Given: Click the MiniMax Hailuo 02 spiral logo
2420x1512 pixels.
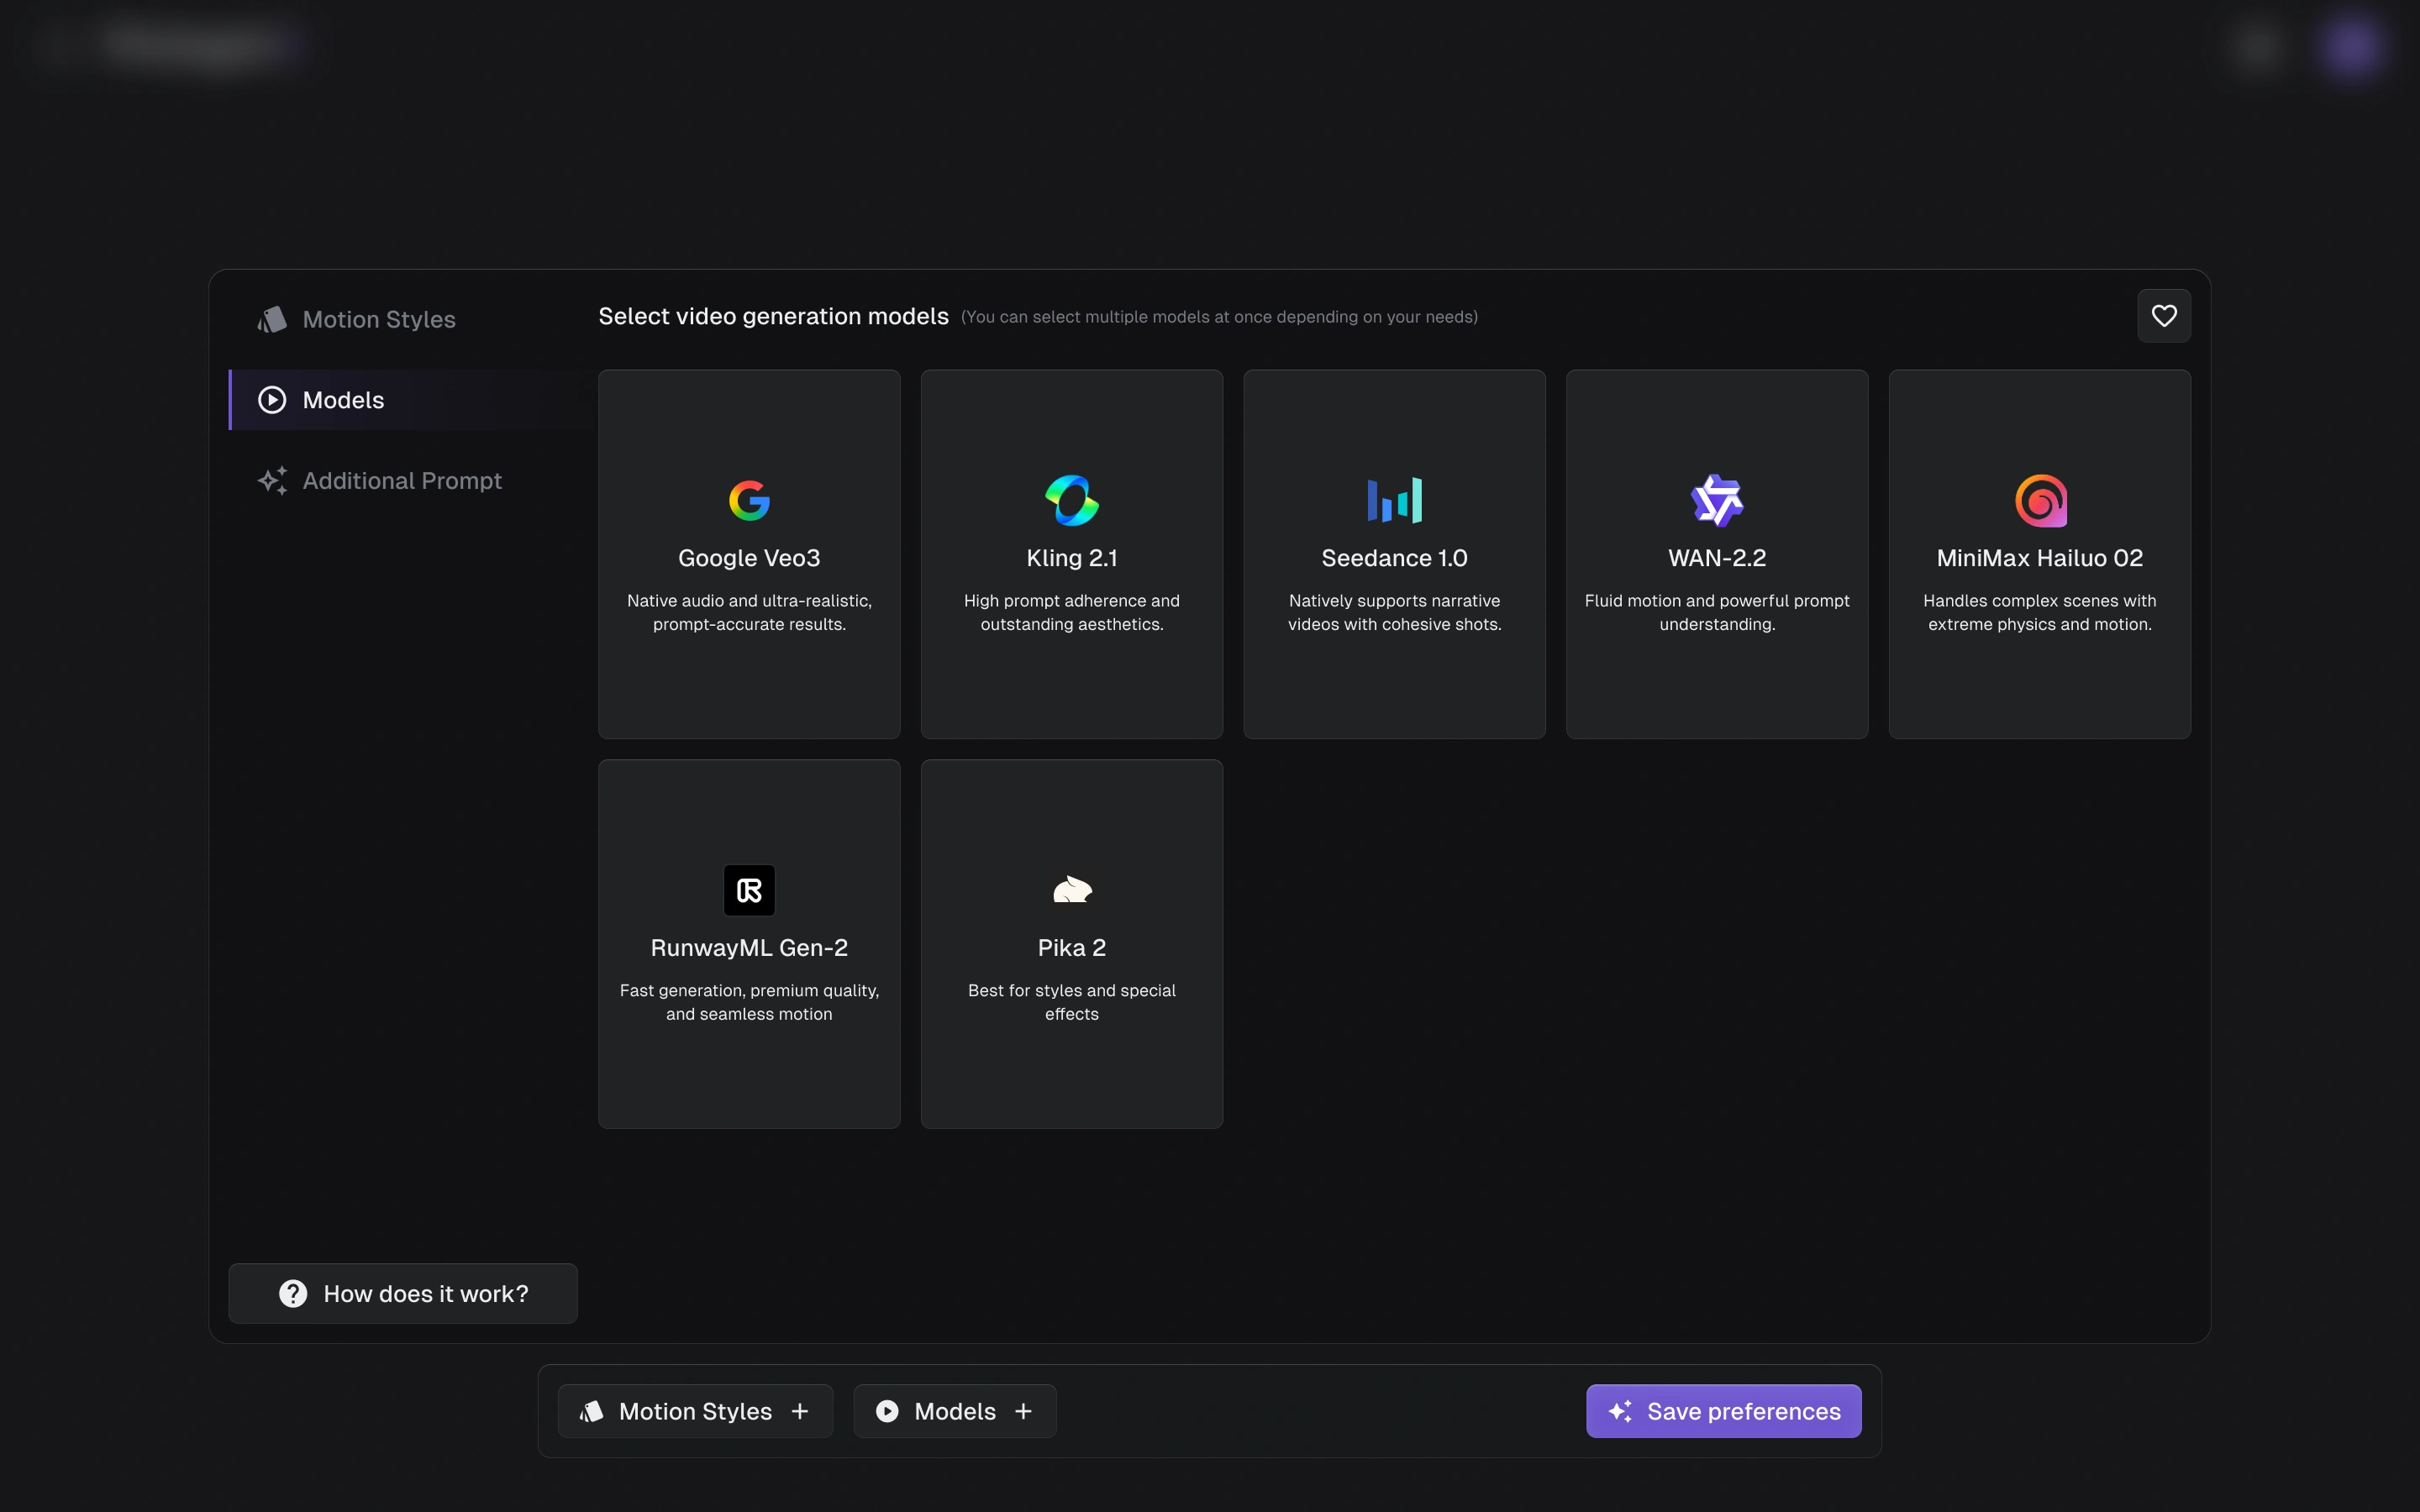Looking at the screenshot, I should (x=2040, y=500).
